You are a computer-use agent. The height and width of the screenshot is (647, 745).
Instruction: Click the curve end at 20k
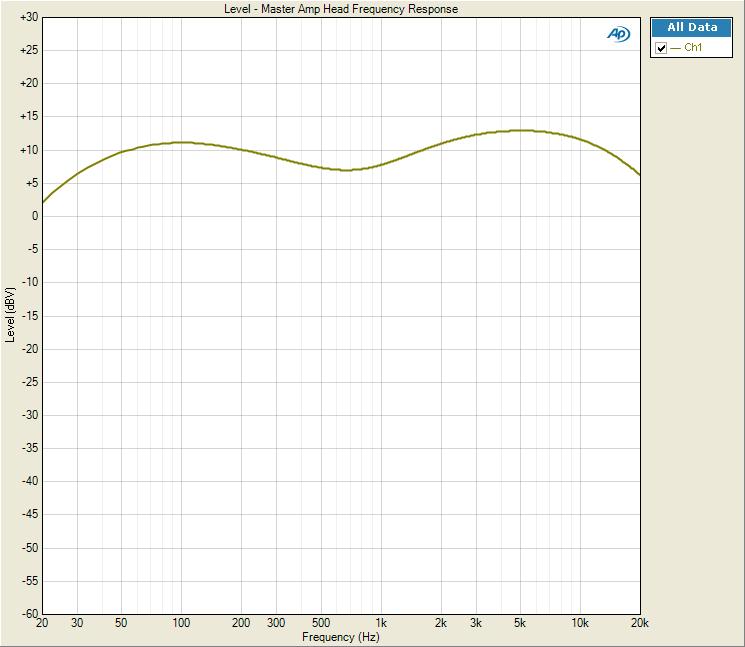(639, 175)
